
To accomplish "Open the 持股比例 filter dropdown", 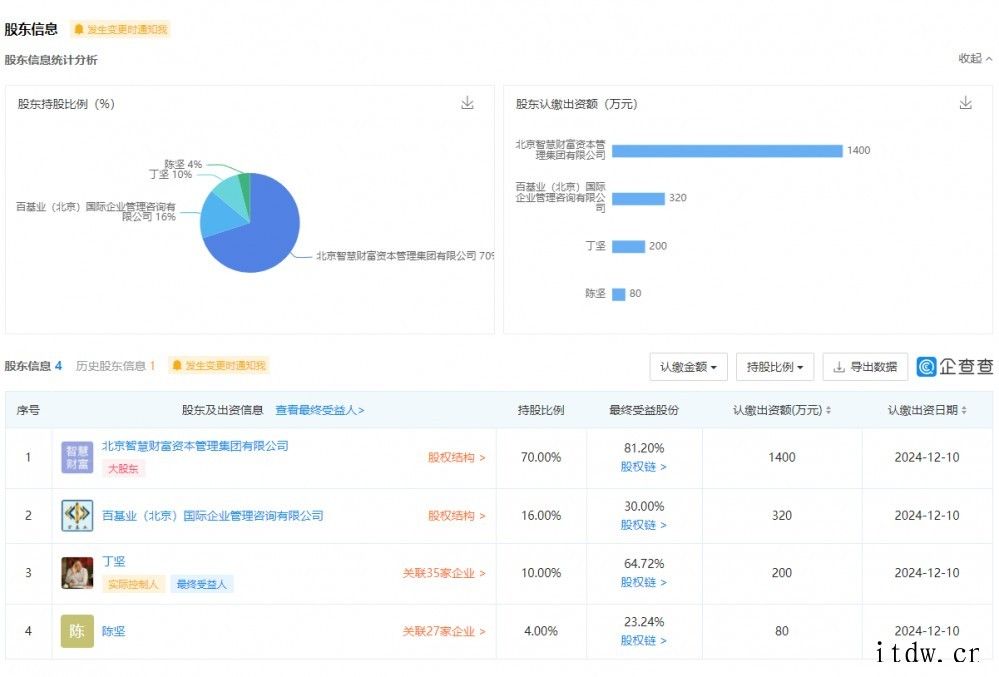I will pos(775,367).
